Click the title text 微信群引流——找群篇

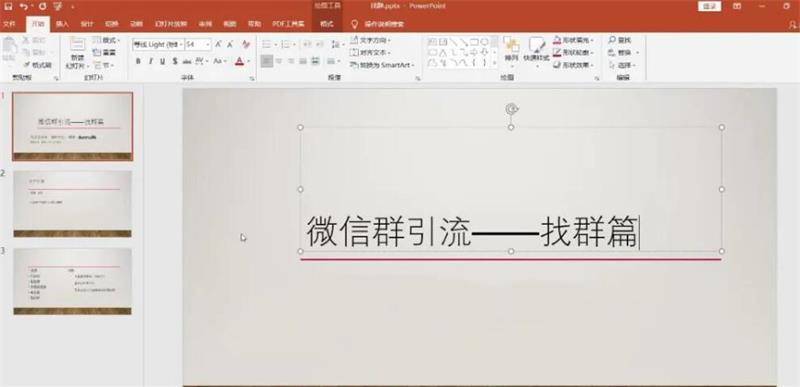tap(472, 231)
